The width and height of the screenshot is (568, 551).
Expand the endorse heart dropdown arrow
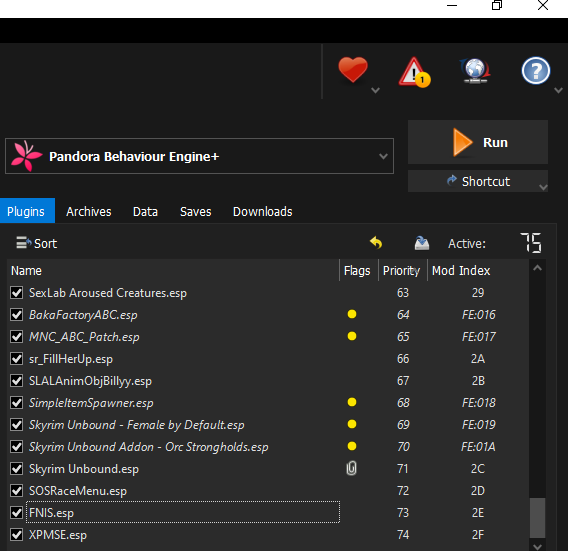[376, 90]
